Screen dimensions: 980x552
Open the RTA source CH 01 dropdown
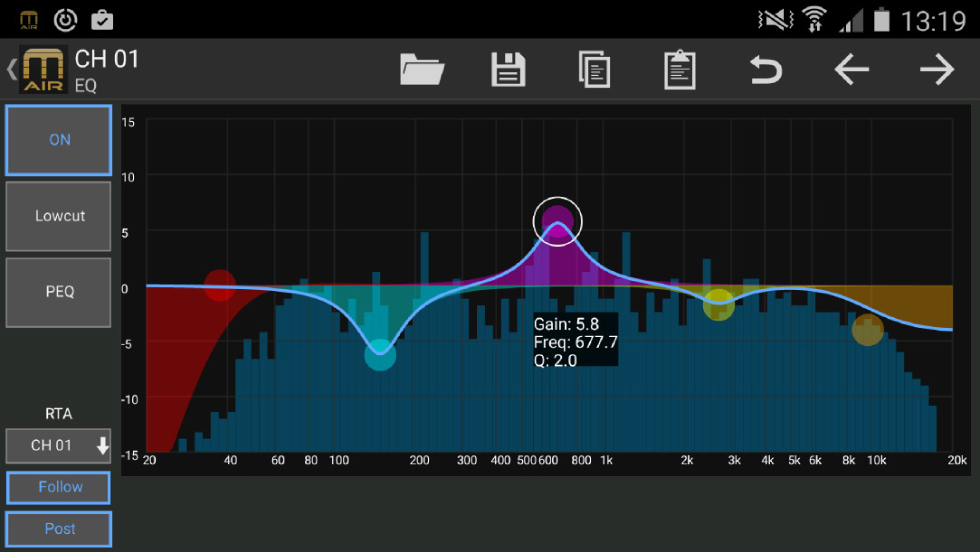pos(59,445)
